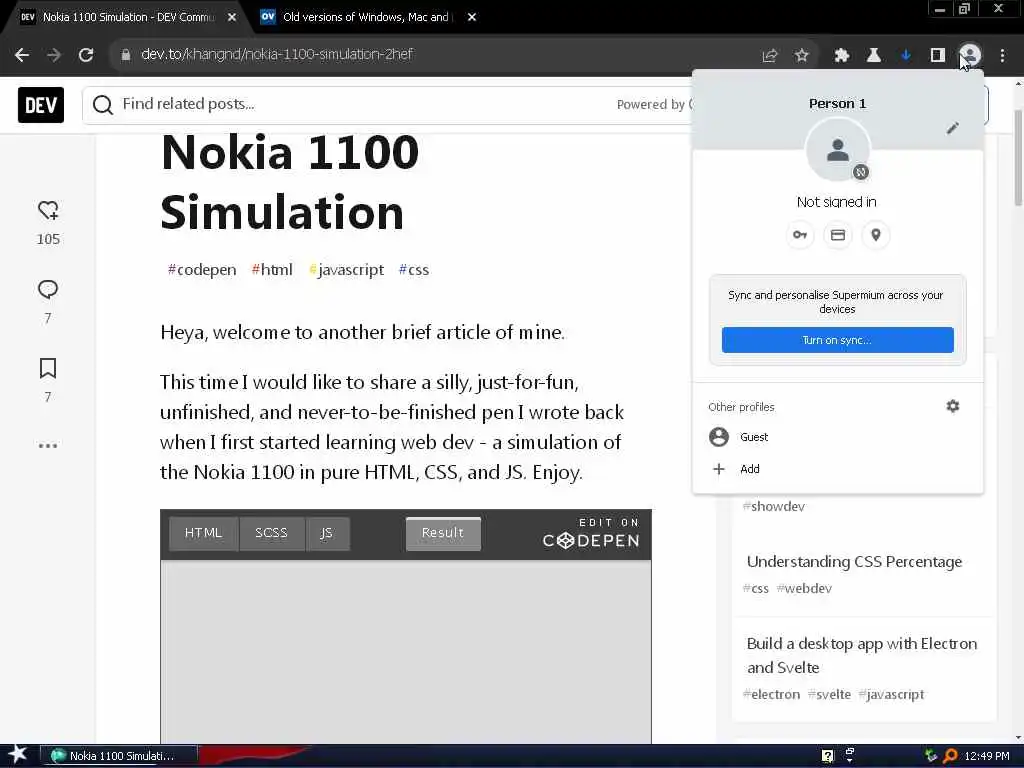Open the three-dot browser menu
Viewport: 1024px width, 768px height.
pyautogui.click(x=1002, y=56)
